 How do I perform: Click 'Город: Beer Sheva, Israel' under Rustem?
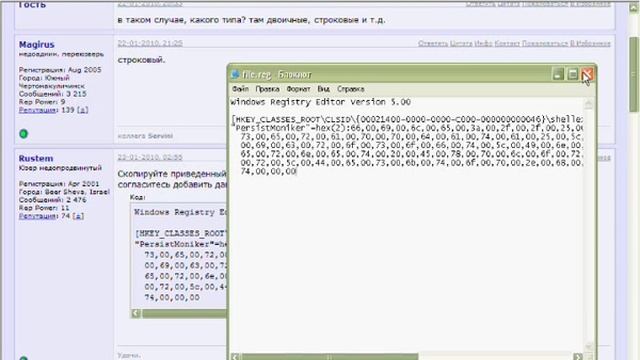pos(64,192)
